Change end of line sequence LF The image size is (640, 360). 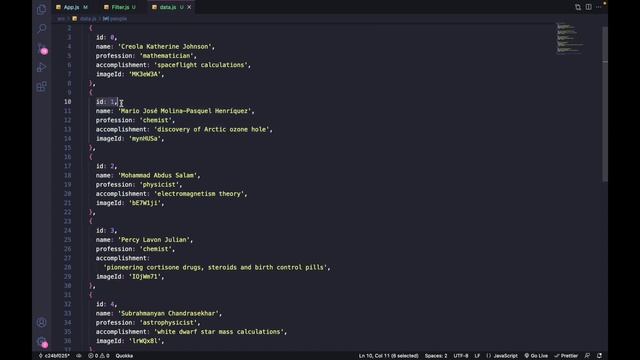tap(477, 356)
